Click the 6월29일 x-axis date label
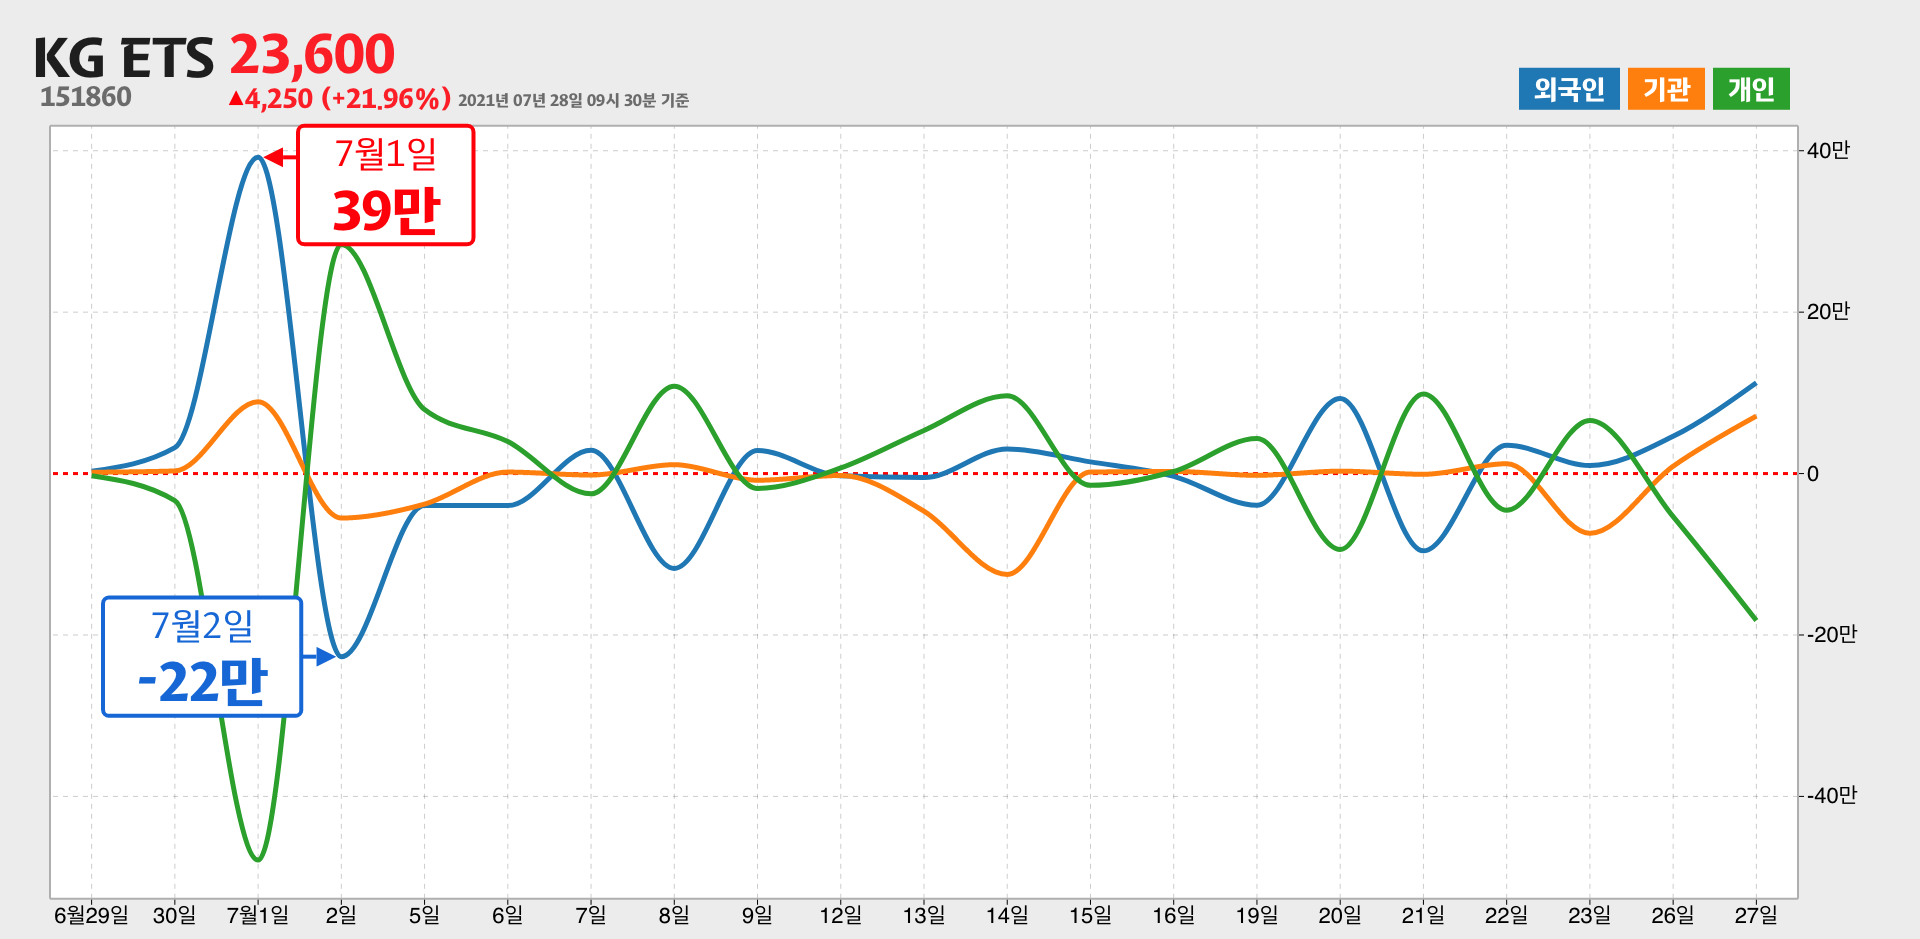Viewport: 1920px width, 939px height. tap(91, 915)
